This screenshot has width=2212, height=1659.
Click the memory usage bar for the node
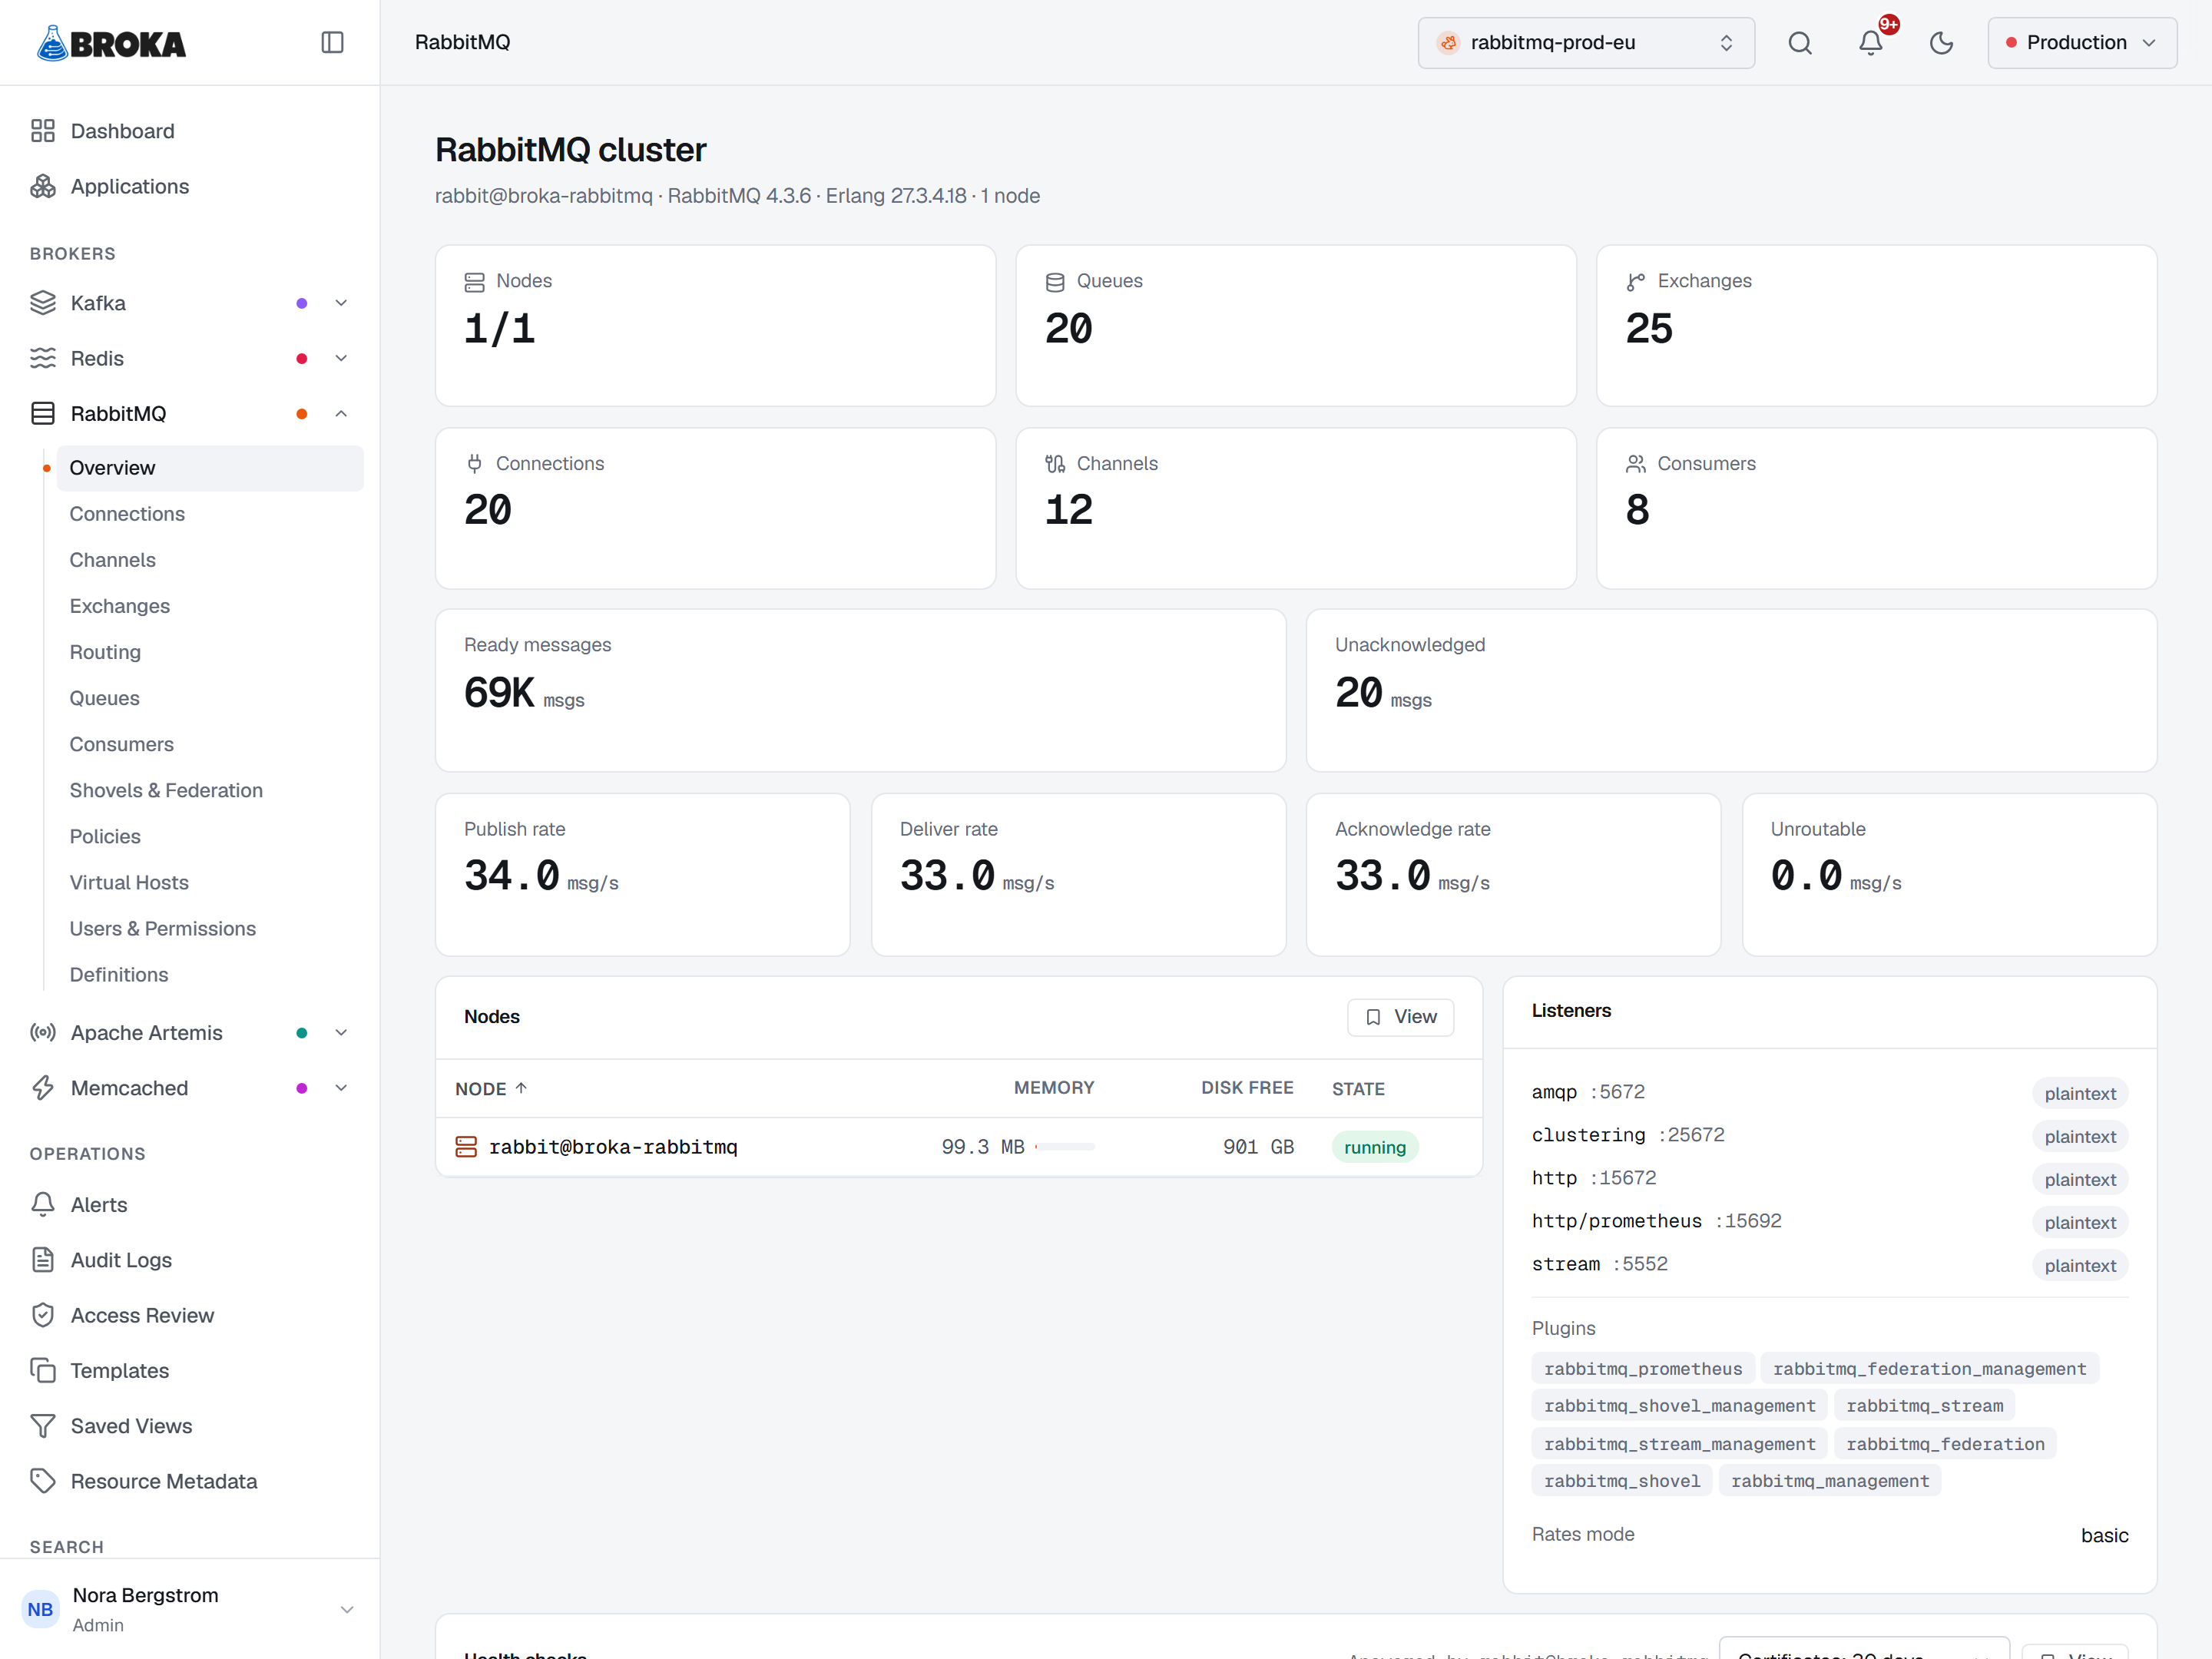1064,1147
